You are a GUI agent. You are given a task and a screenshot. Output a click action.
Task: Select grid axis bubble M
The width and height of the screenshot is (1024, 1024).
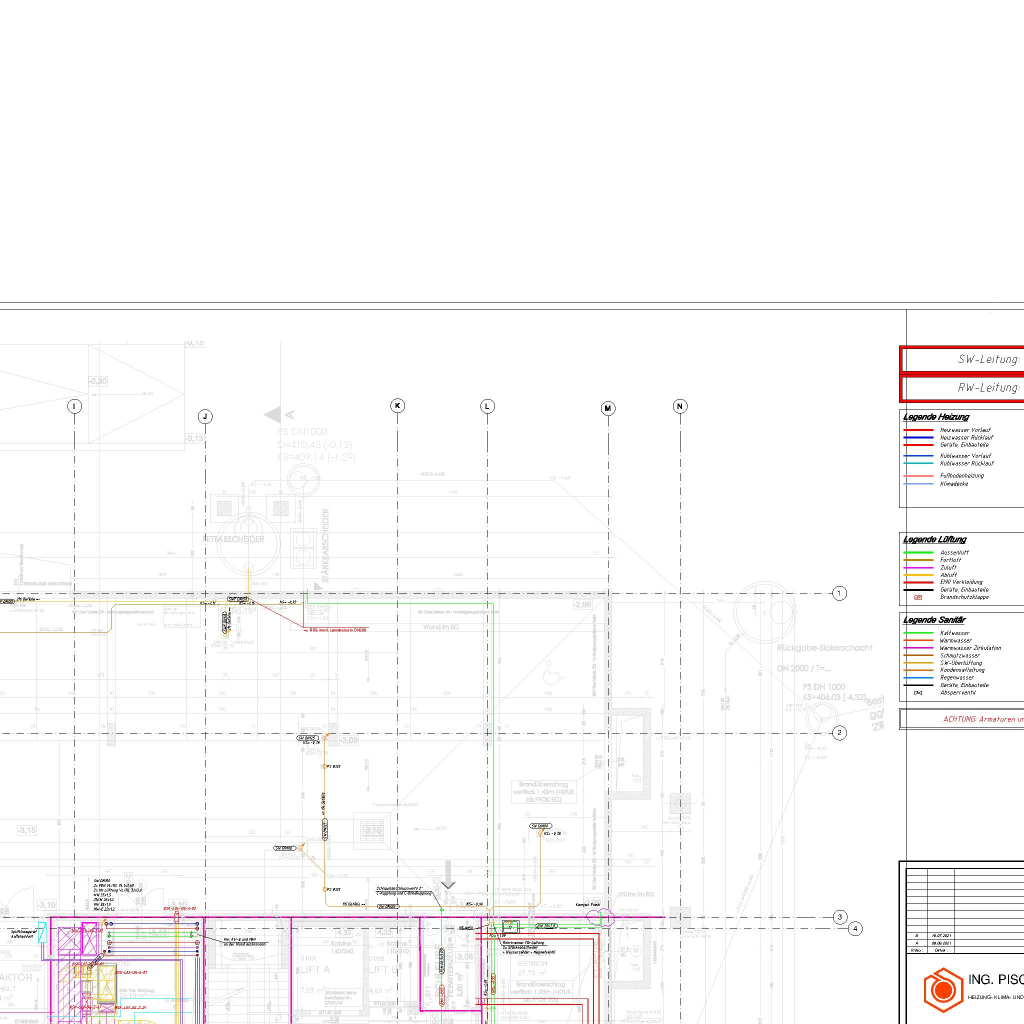coord(608,408)
